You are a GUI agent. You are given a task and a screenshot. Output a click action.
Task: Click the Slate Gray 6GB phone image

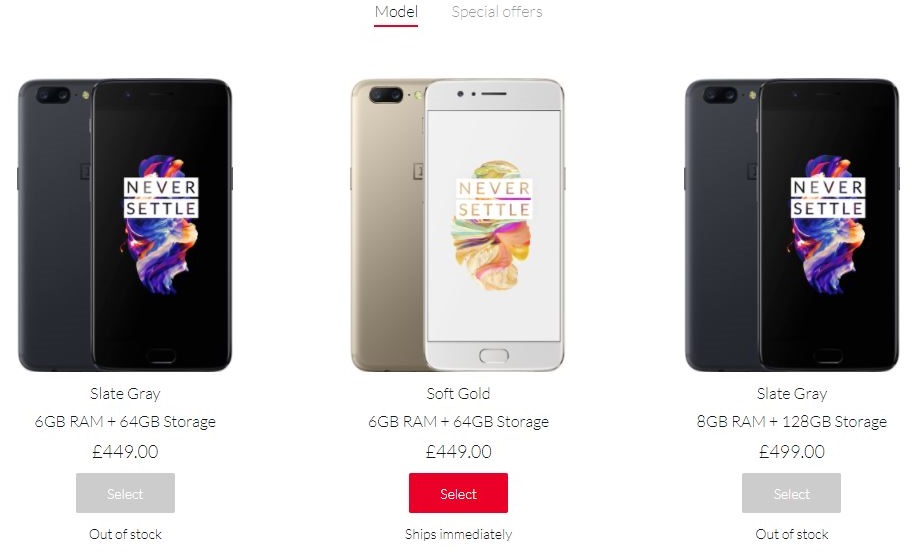coord(125,225)
